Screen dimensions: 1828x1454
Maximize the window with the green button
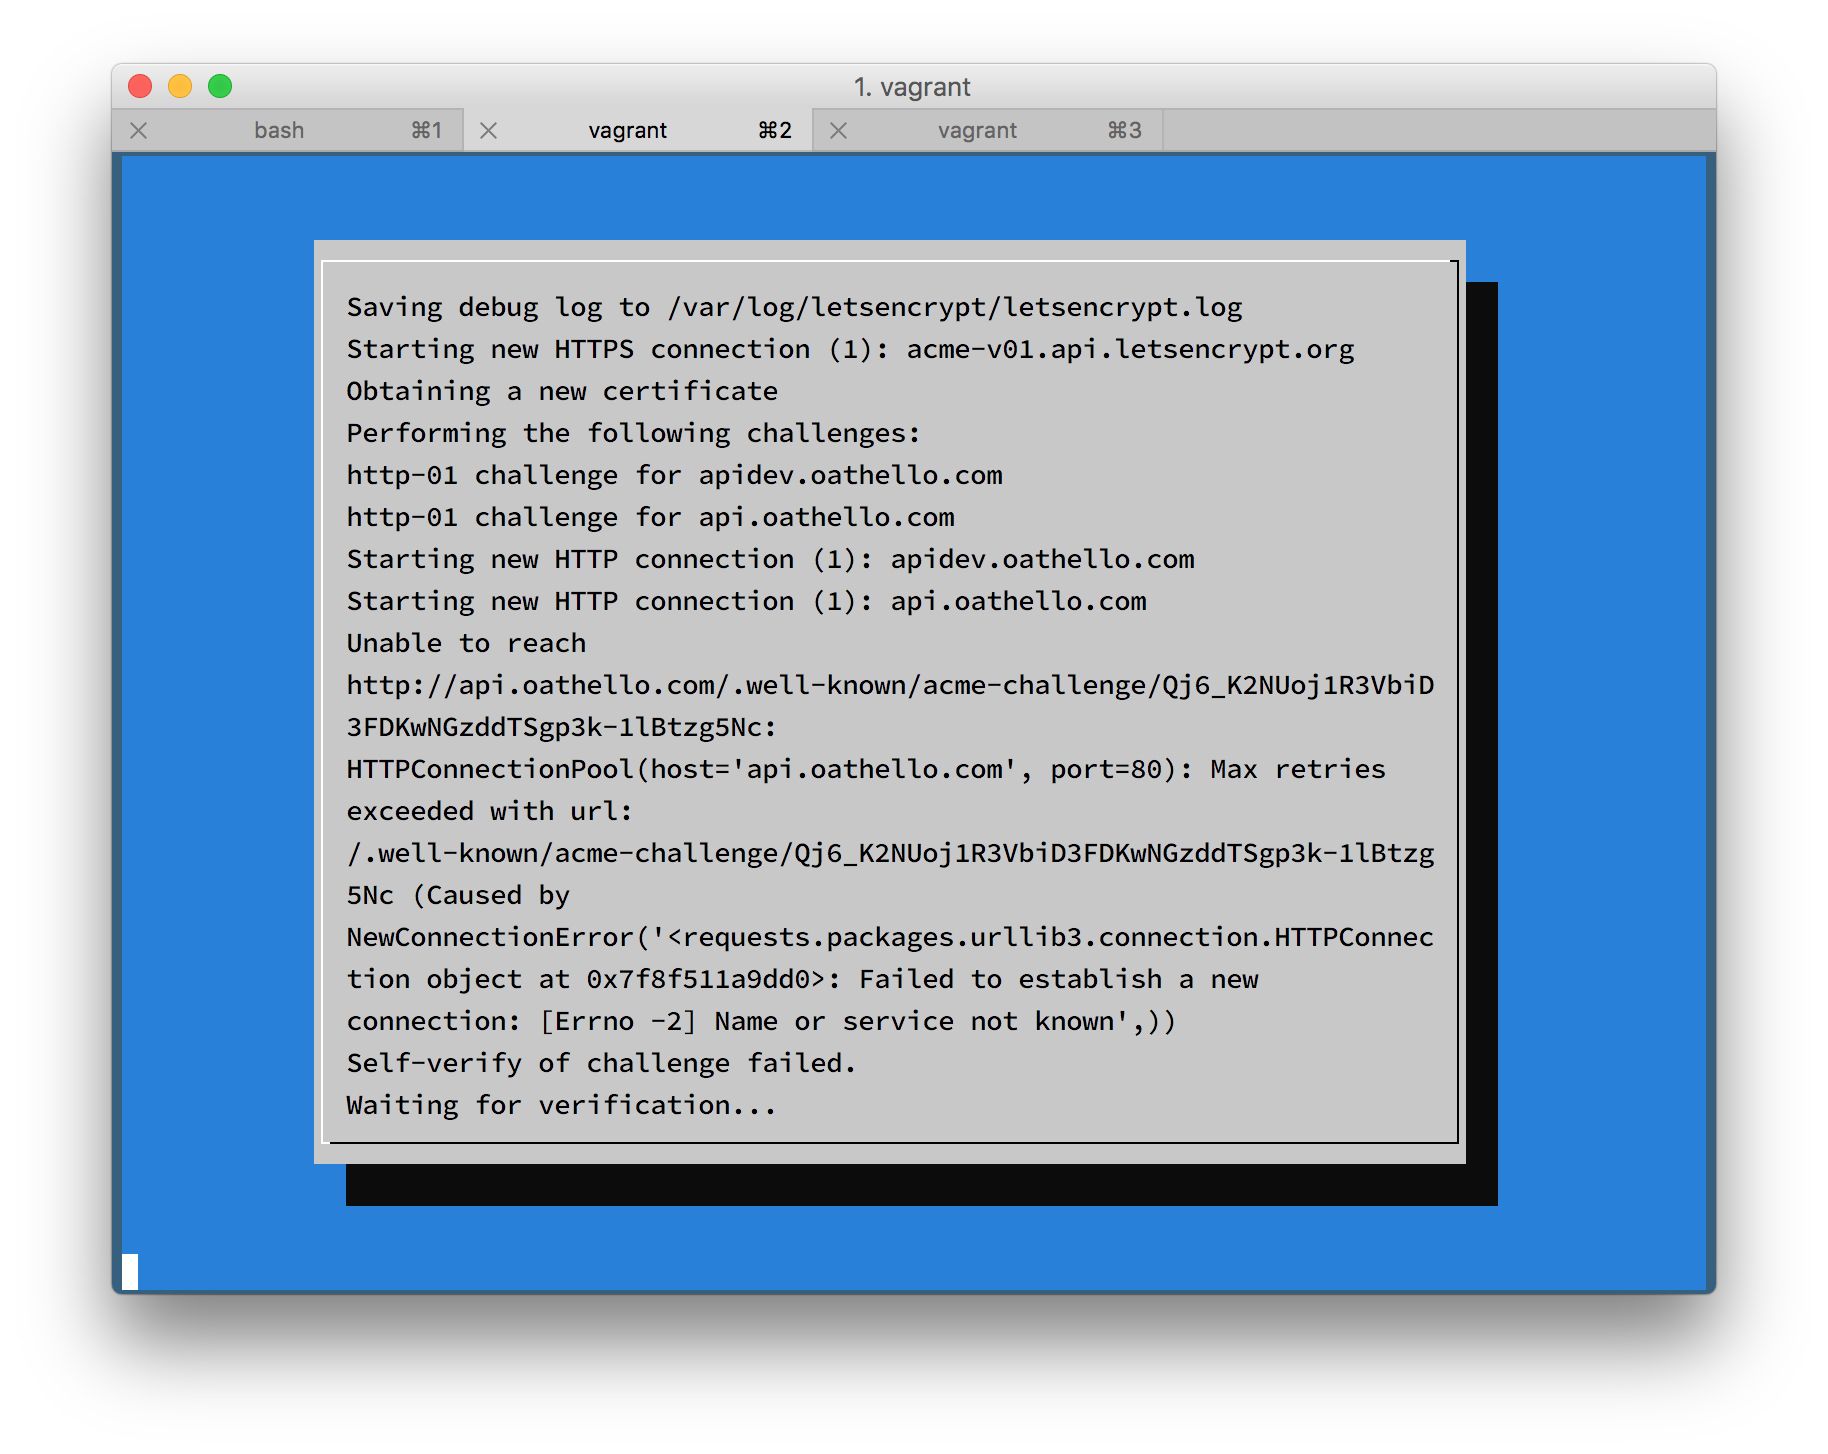pyautogui.click(x=220, y=87)
